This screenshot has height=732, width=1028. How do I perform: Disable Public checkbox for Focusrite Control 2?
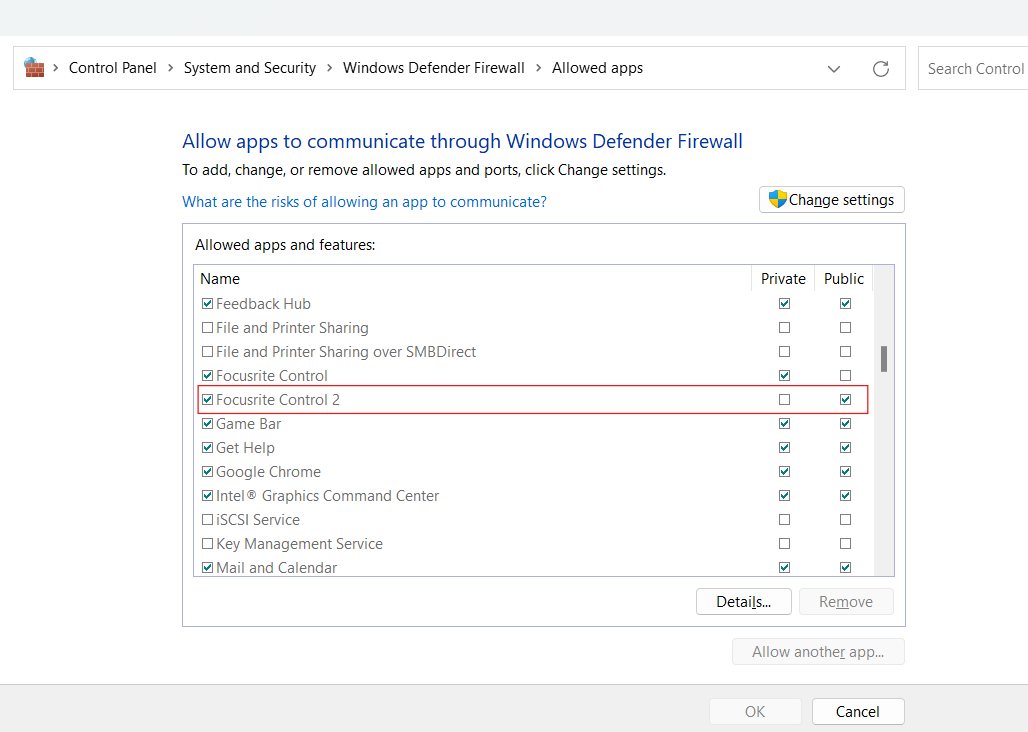click(x=845, y=399)
